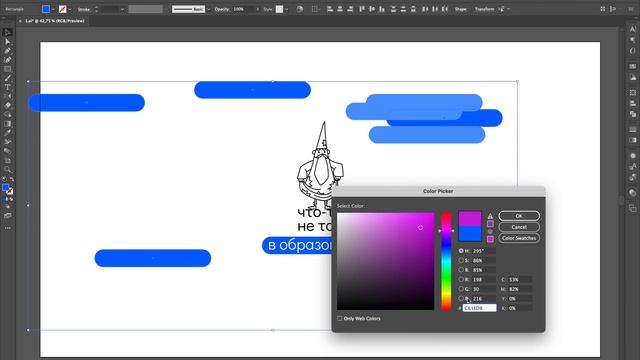
Task: Select the Direct Selection tool
Action: click(x=7, y=42)
